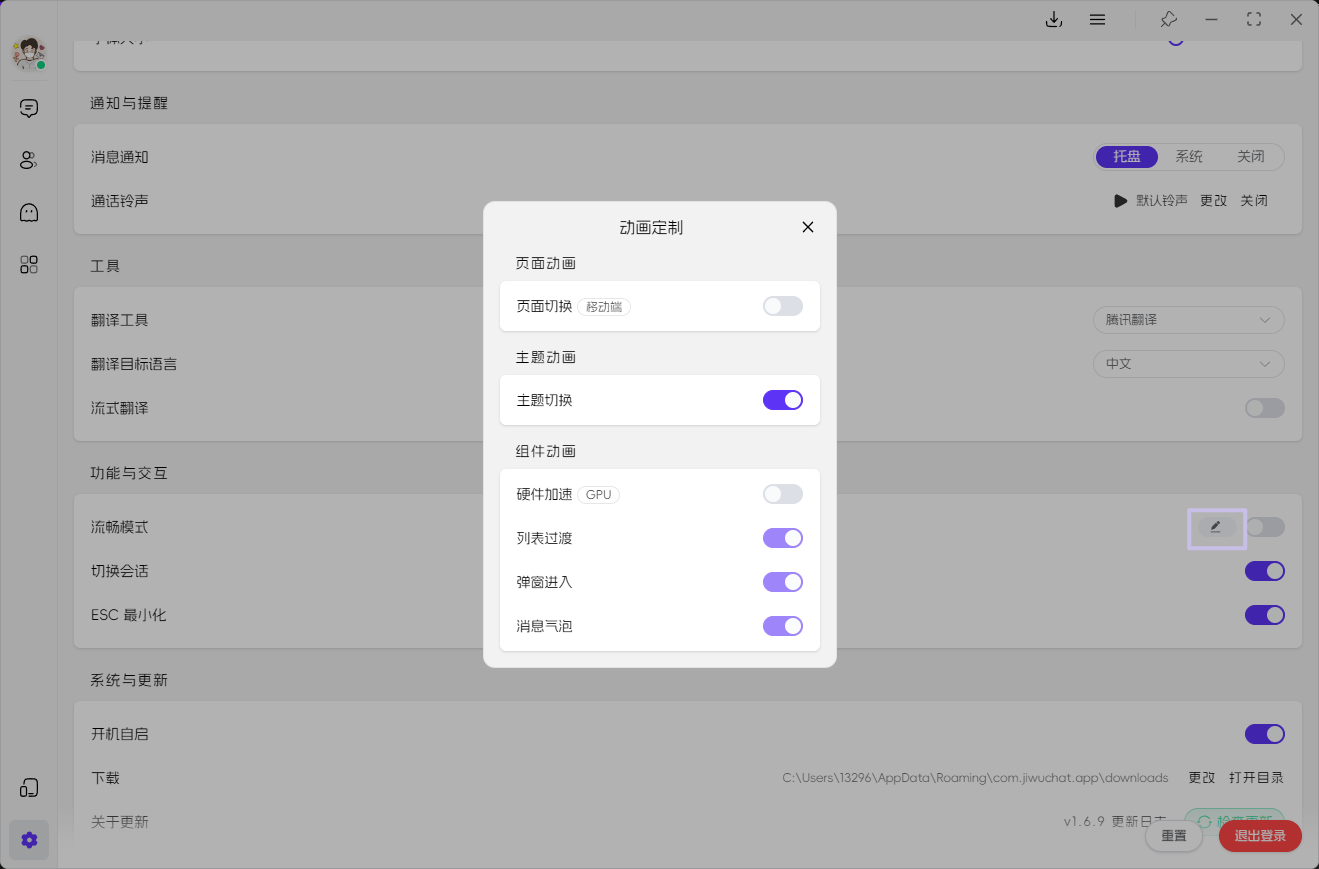Viewport: 1319px width, 869px height.
Task: Open the devices icon in sidebar
Action: click(29, 788)
